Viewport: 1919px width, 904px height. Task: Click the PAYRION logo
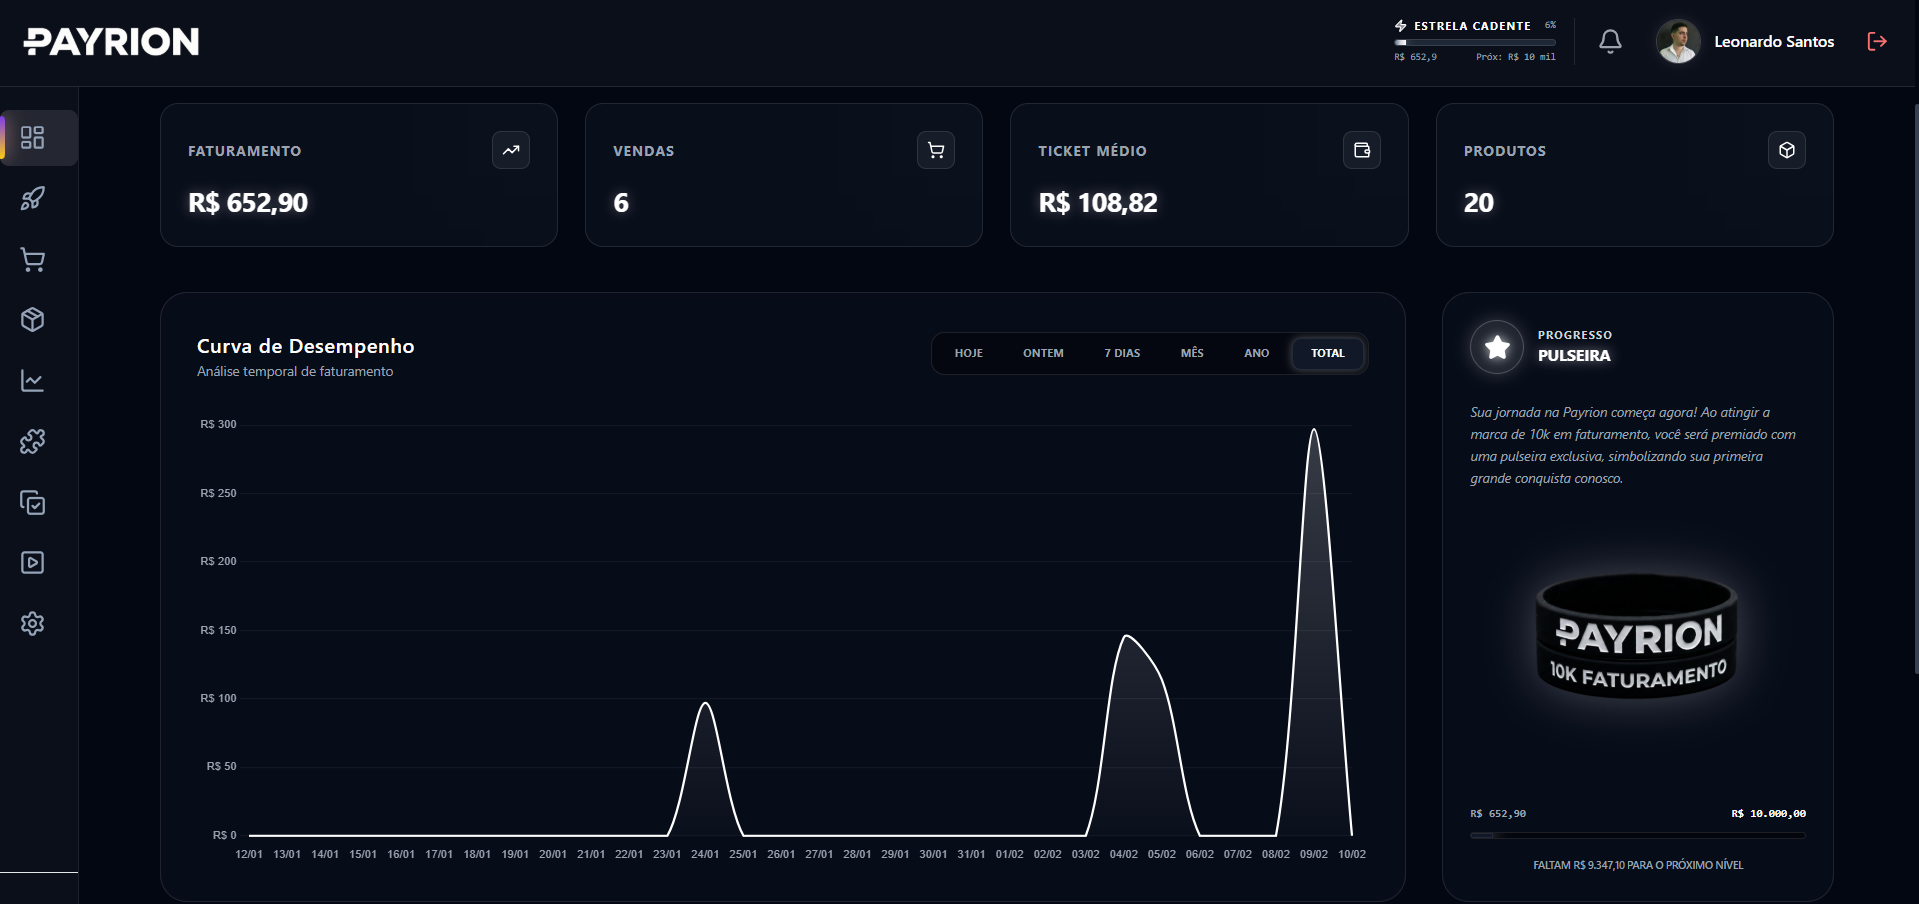[x=111, y=41]
